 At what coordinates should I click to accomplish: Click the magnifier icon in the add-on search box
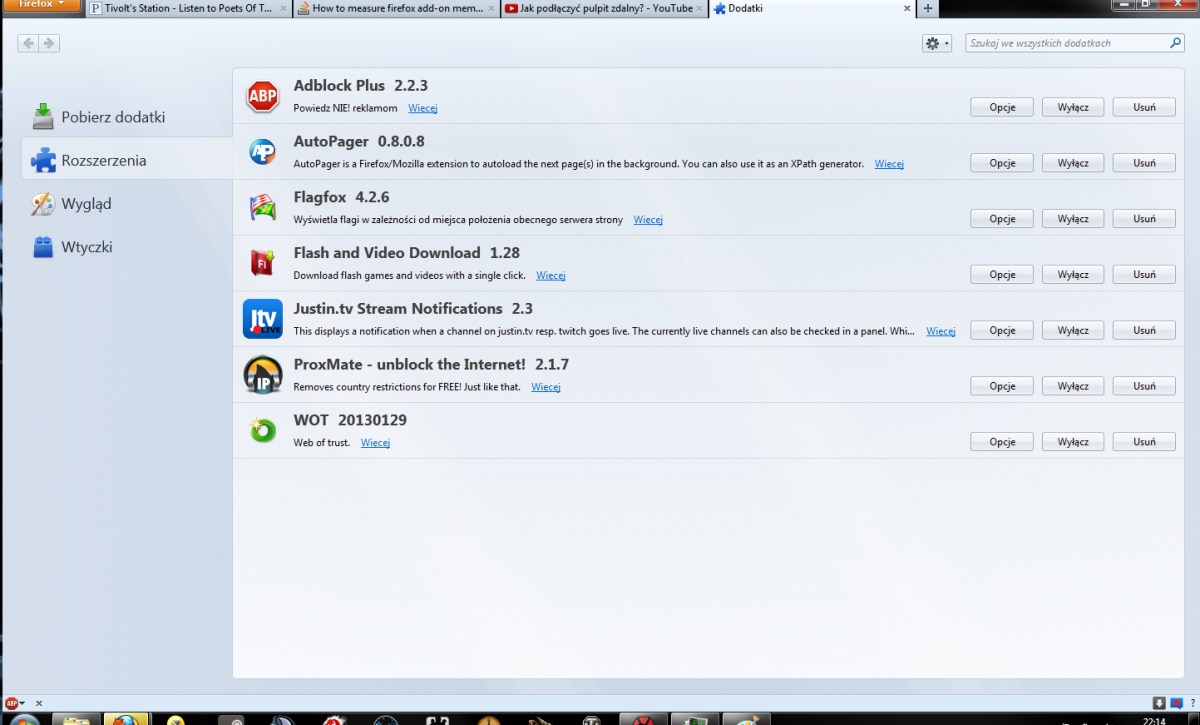tap(1176, 43)
